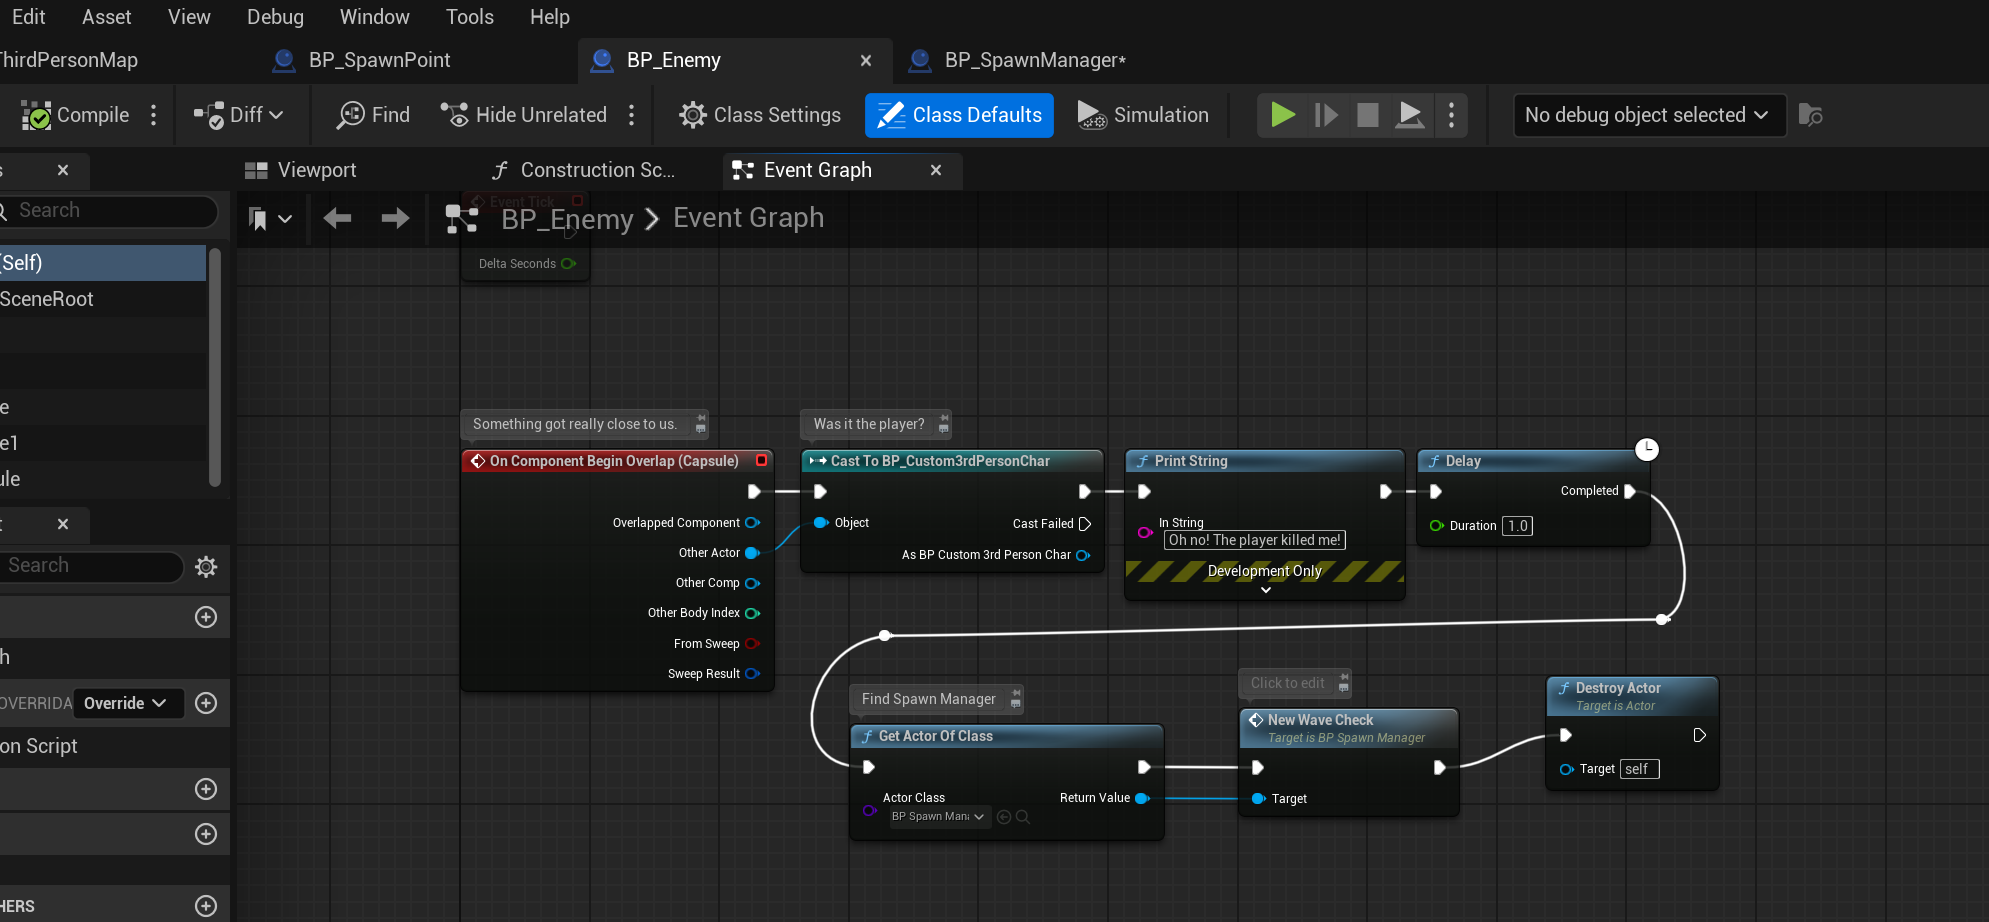Select the (Self) component
Viewport: 1989px width, 922px height.
coord(103,263)
